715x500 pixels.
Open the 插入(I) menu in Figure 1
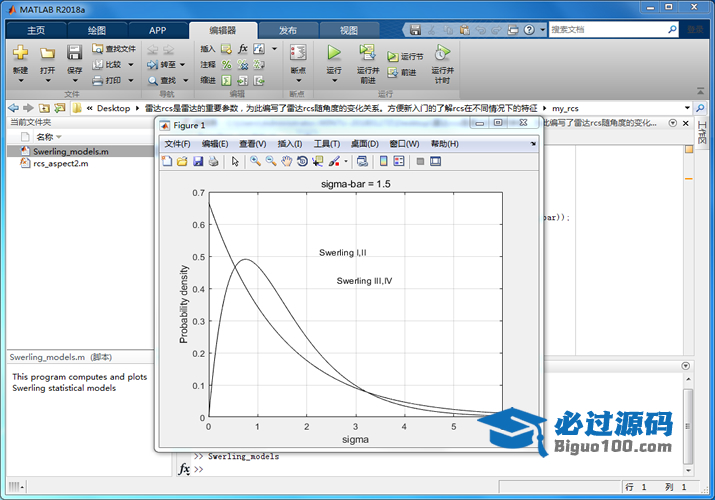click(290, 144)
